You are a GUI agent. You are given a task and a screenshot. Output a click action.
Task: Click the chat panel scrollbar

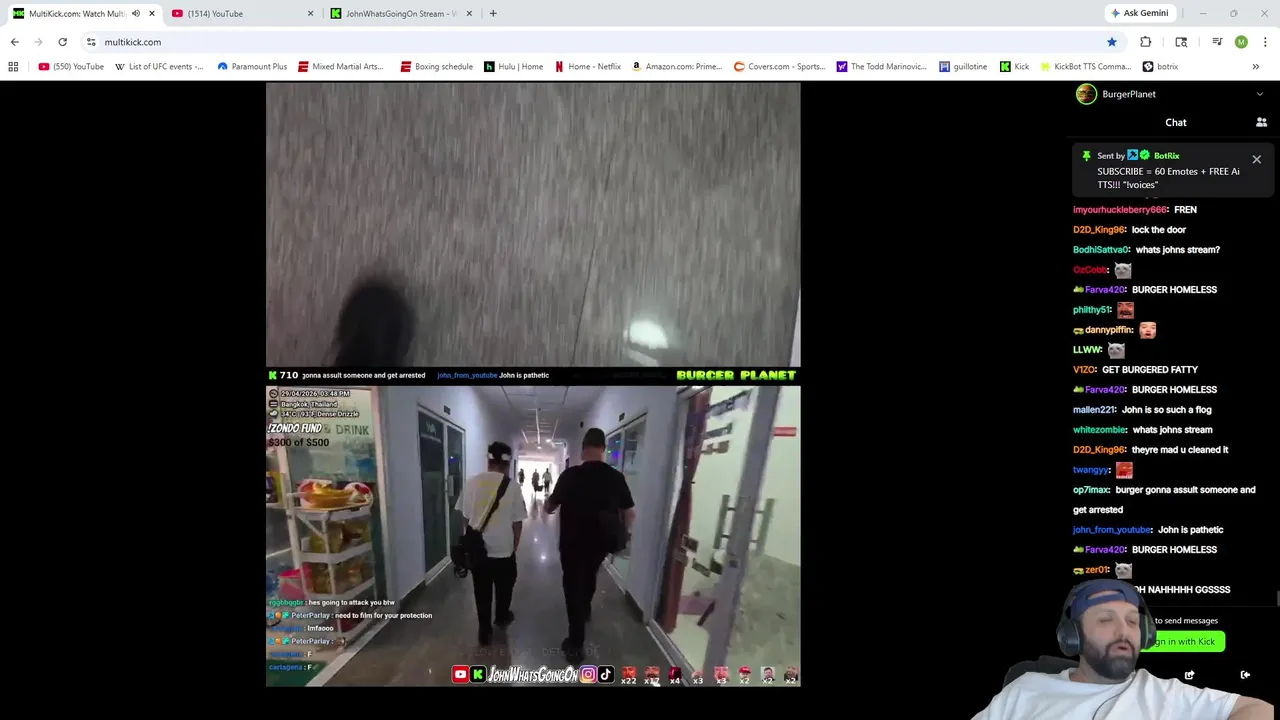(x=1277, y=598)
